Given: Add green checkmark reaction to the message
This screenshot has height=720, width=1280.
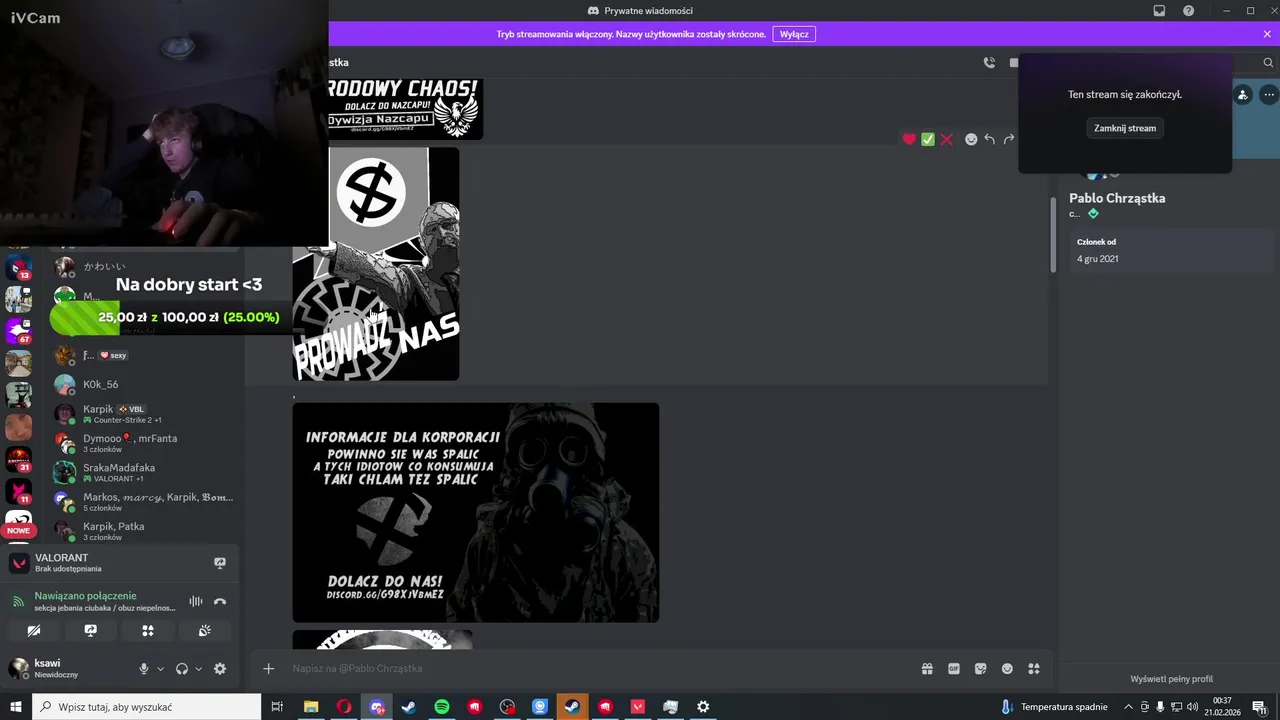Looking at the screenshot, I should [928, 139].
